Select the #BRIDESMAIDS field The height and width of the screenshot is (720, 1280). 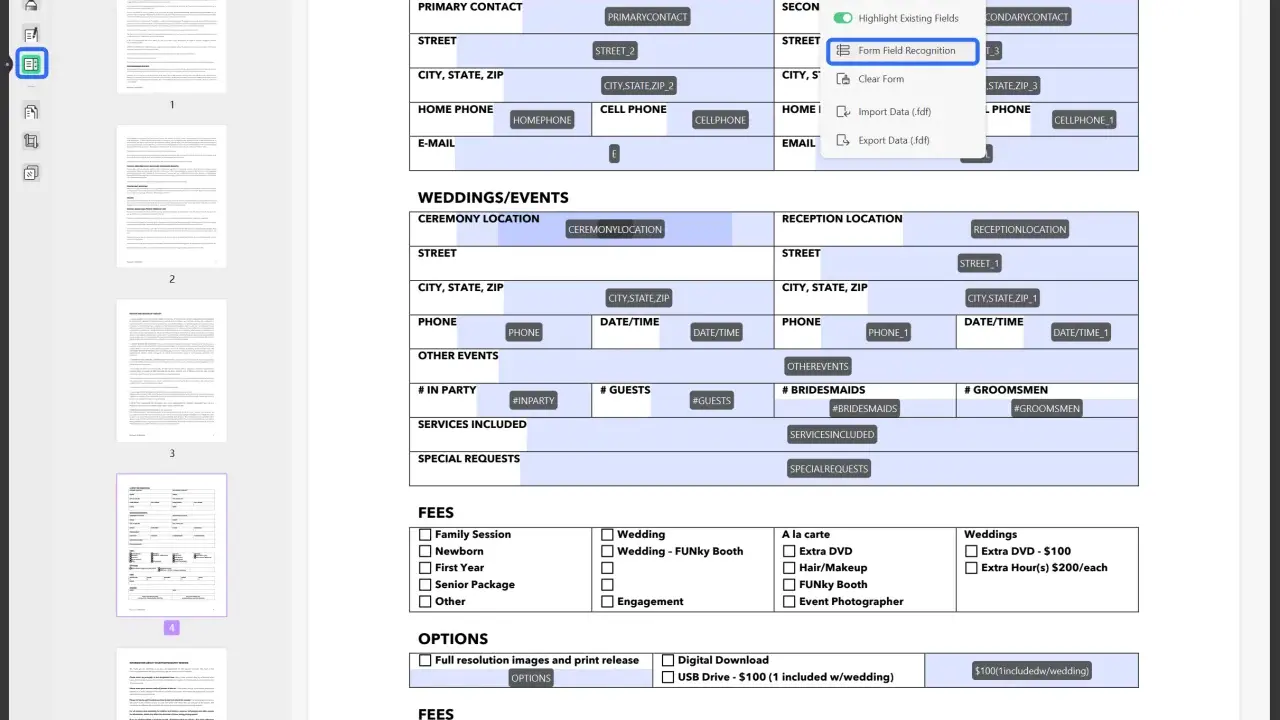865,408
